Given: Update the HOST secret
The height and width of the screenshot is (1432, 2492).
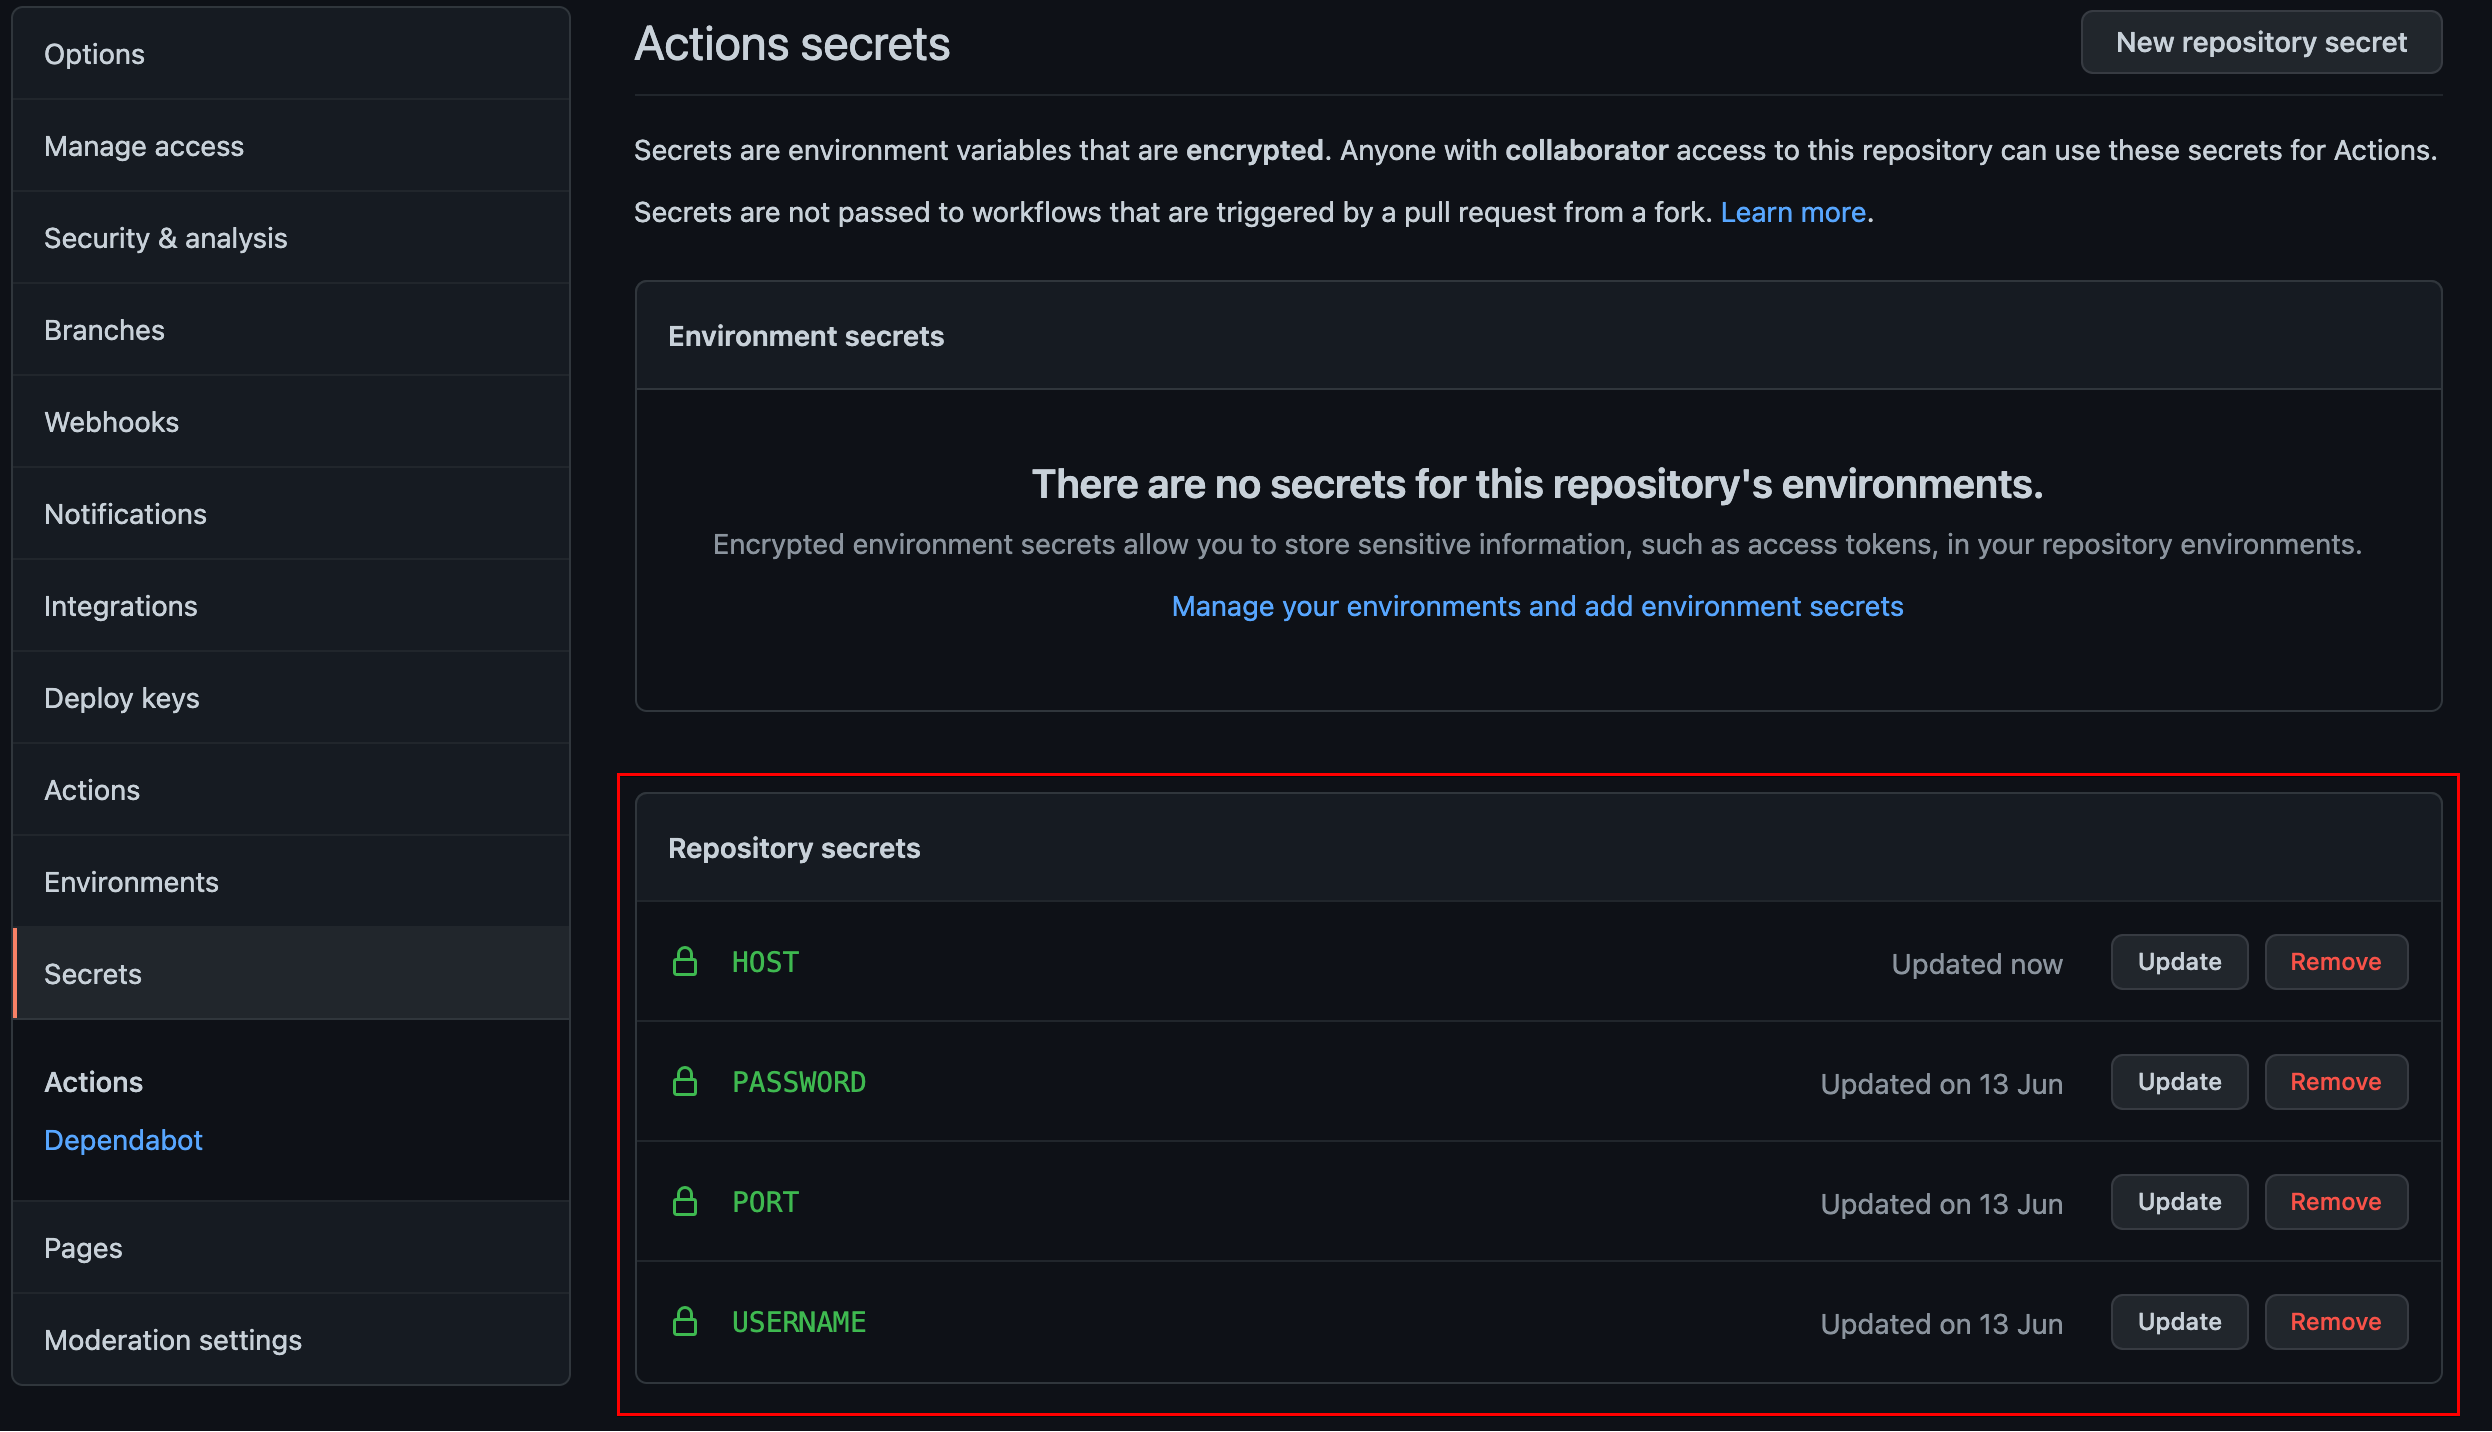Looking at the screenshot, I should click(x=2179, y=962).
